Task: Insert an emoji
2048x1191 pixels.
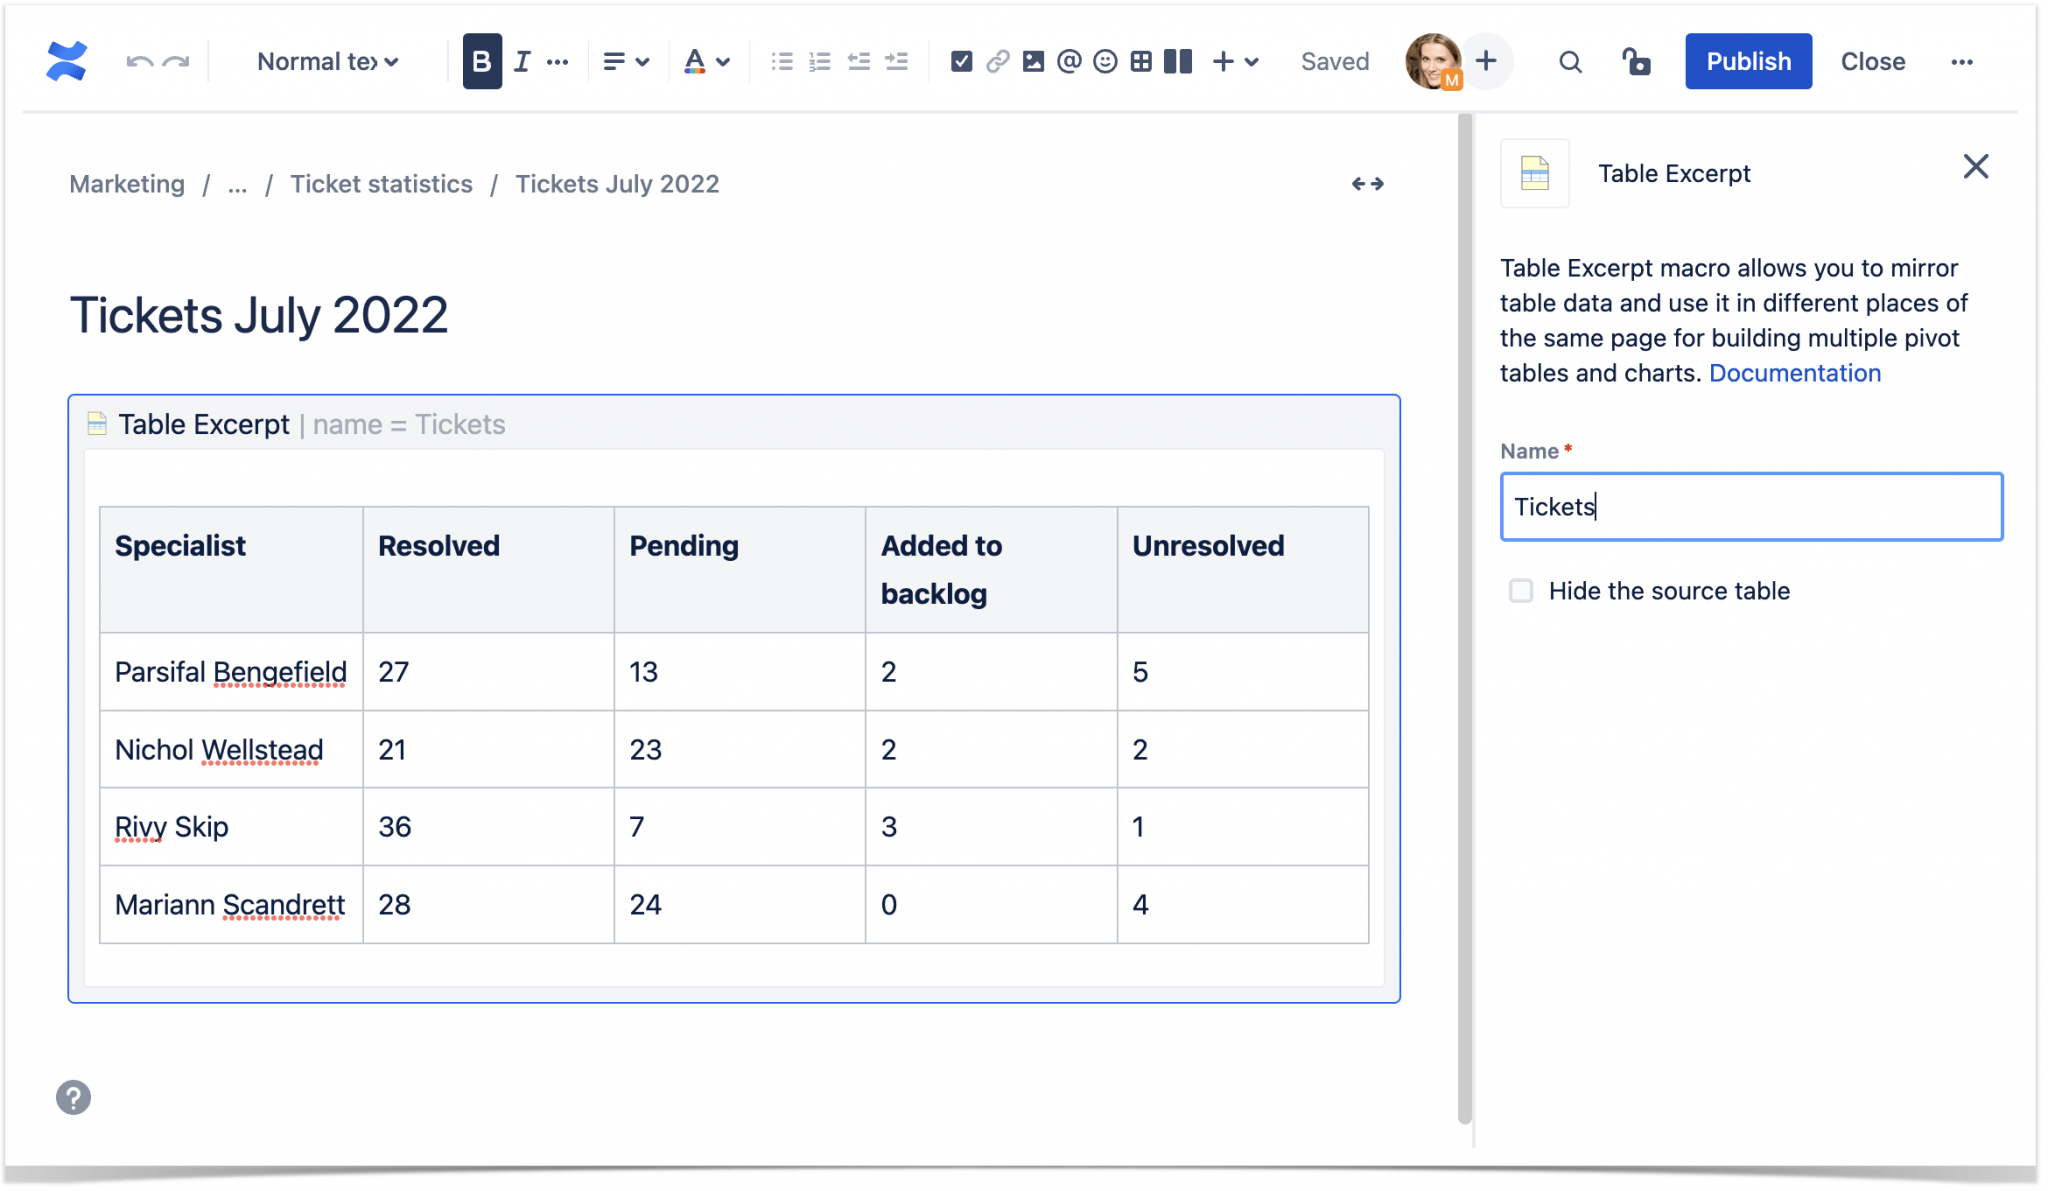Action: click(x=1104, y=61)
